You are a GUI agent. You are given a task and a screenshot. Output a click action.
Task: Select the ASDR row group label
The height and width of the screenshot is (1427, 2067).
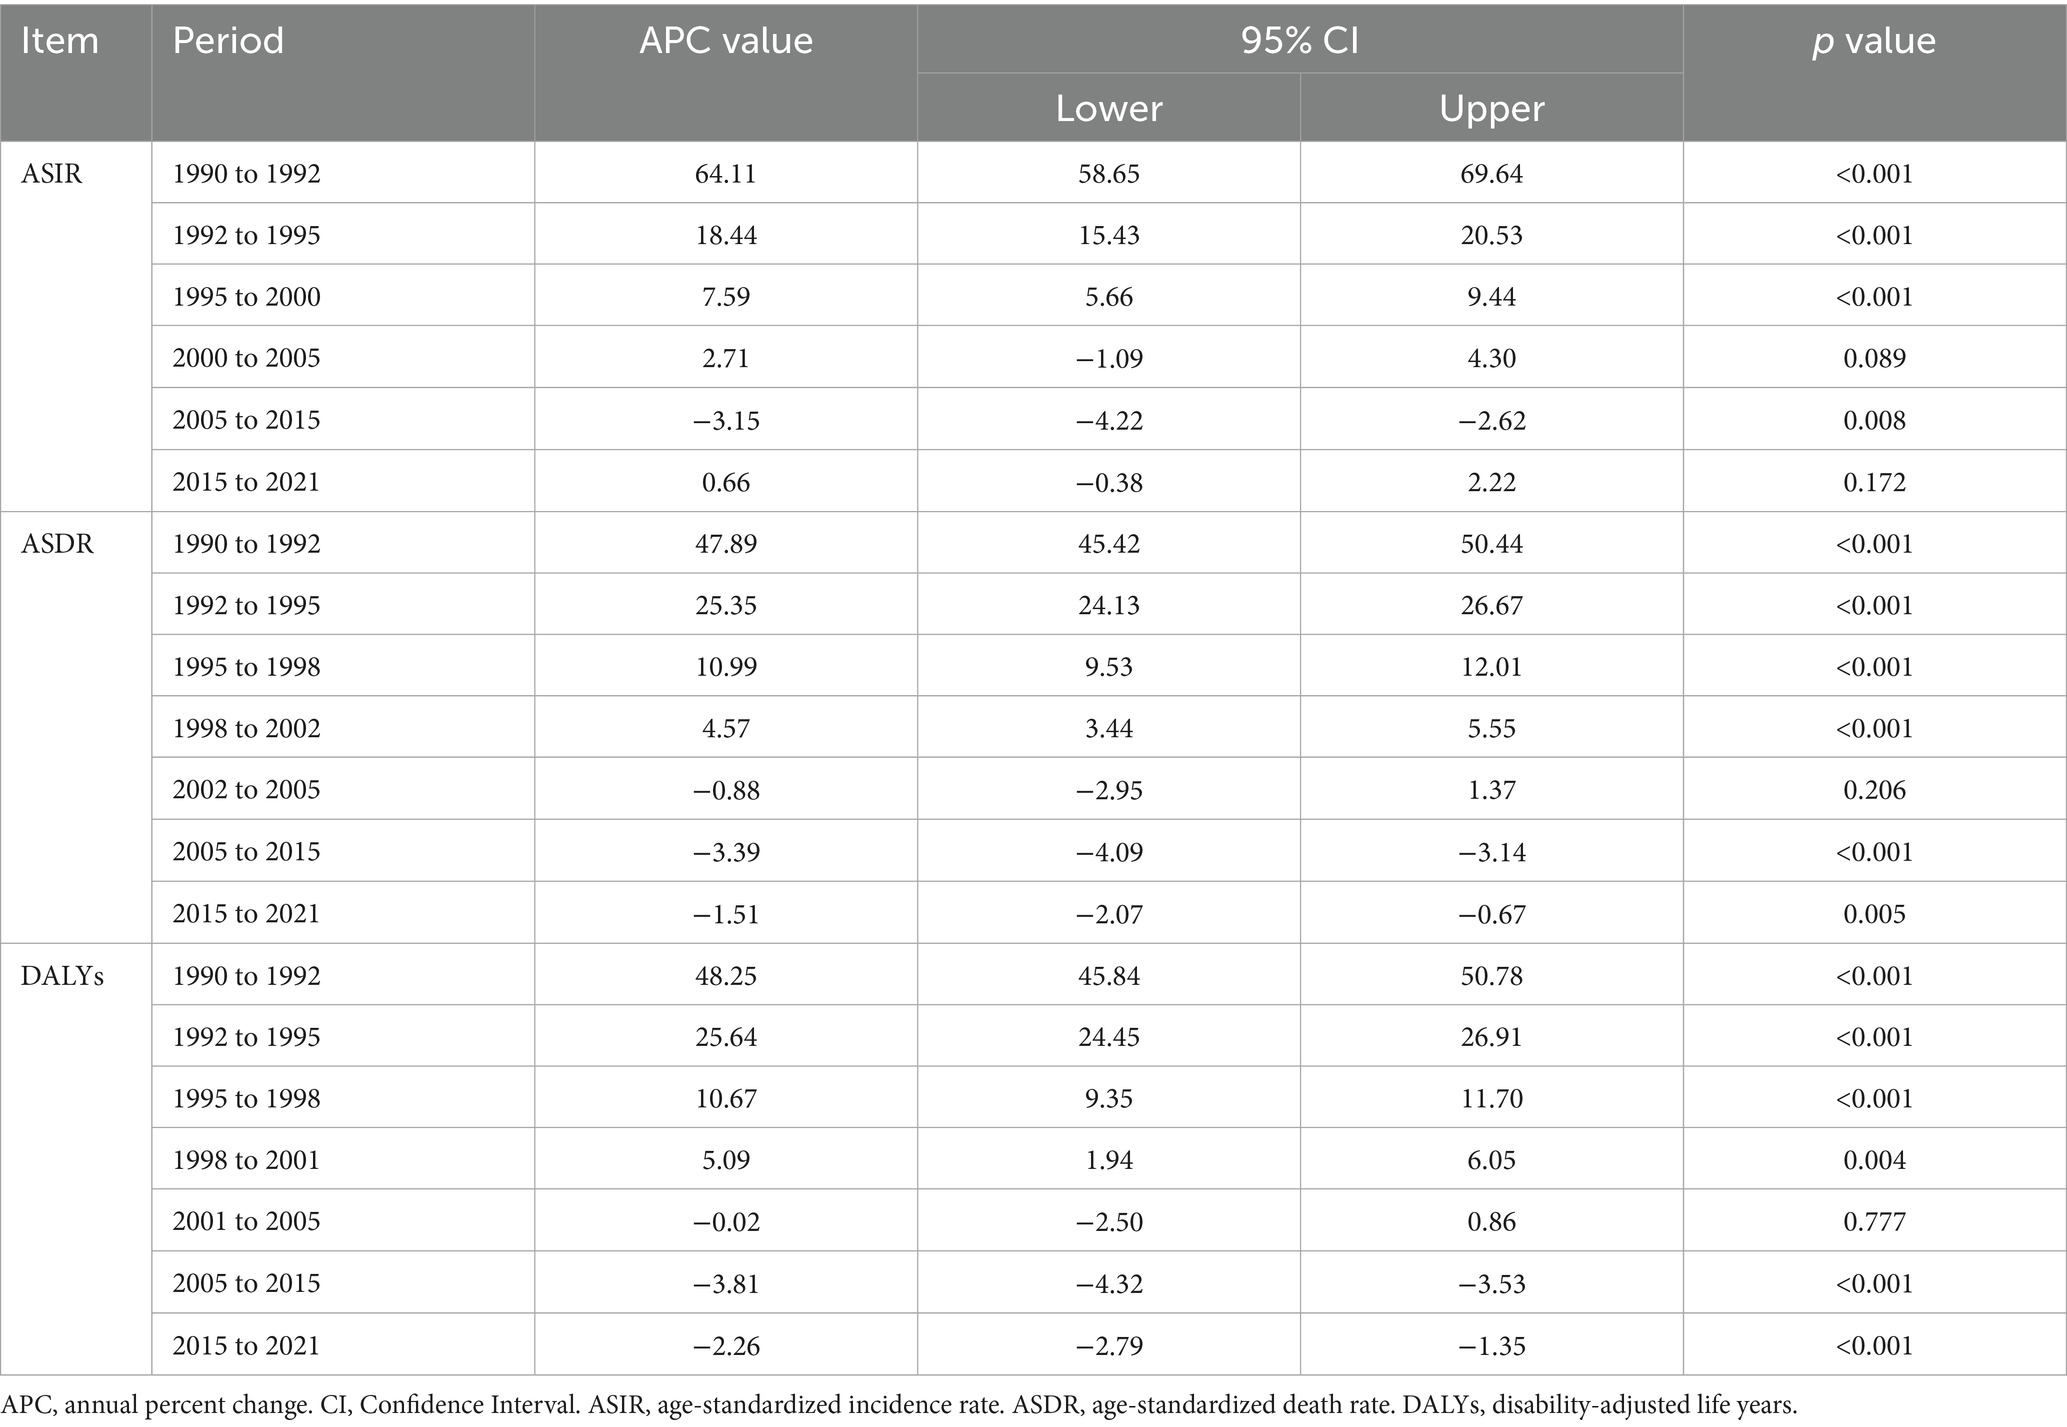point(57,544)
